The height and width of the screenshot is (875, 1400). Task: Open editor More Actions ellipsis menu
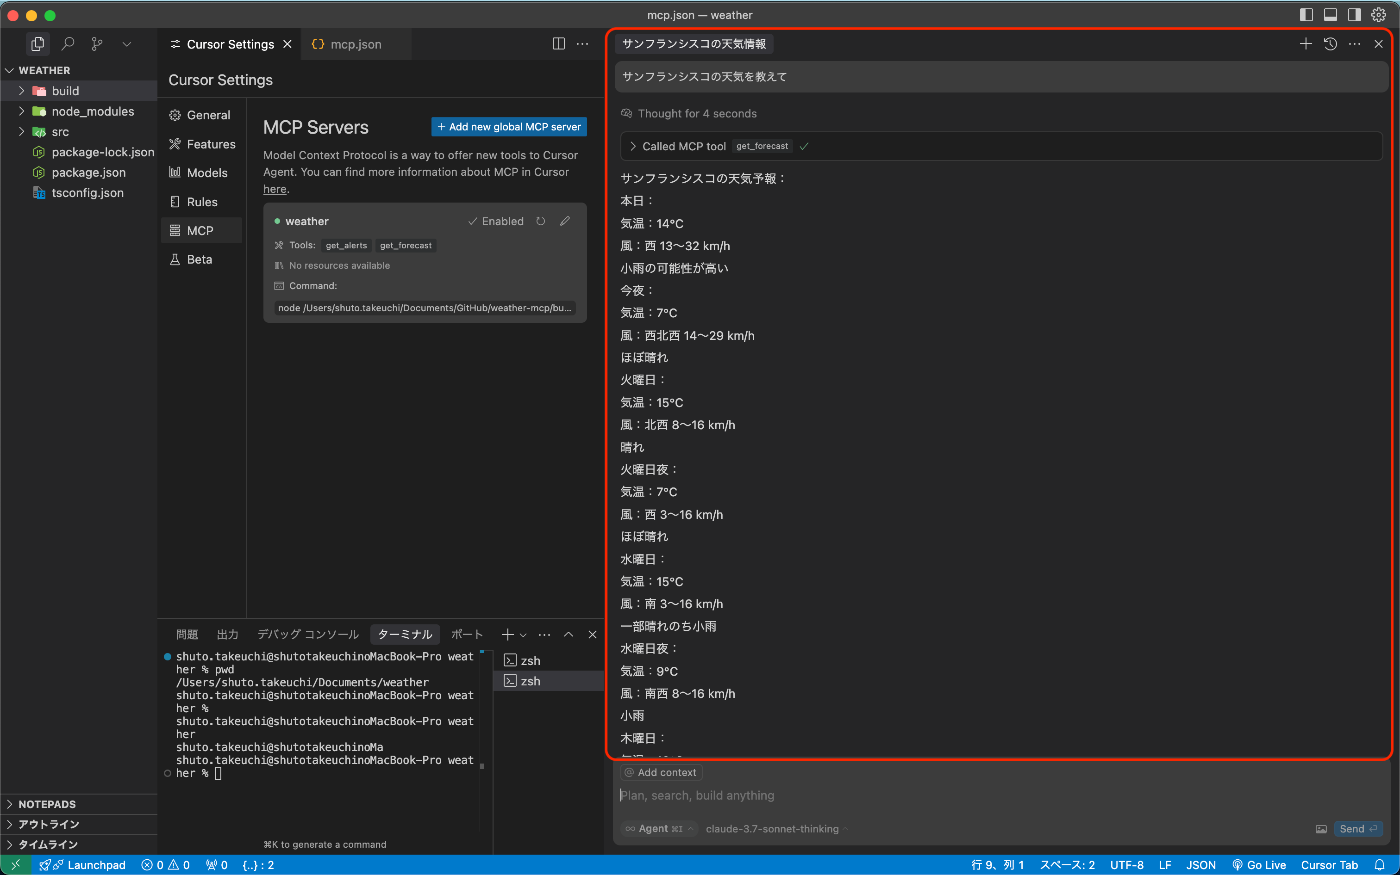tap(583, 44)
